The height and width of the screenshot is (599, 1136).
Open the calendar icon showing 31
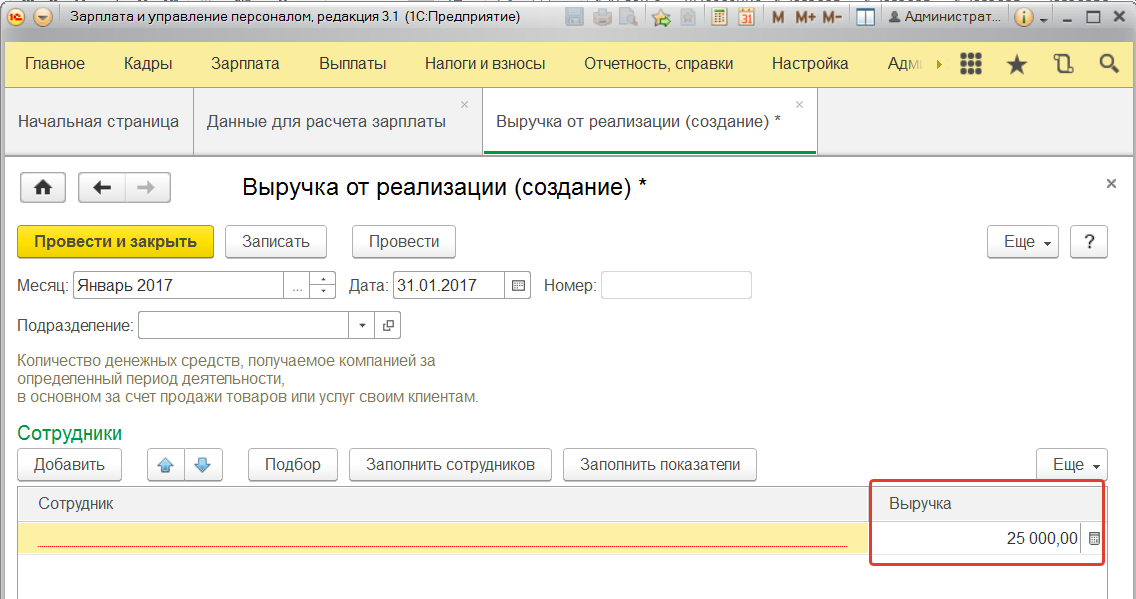[746, 17]
